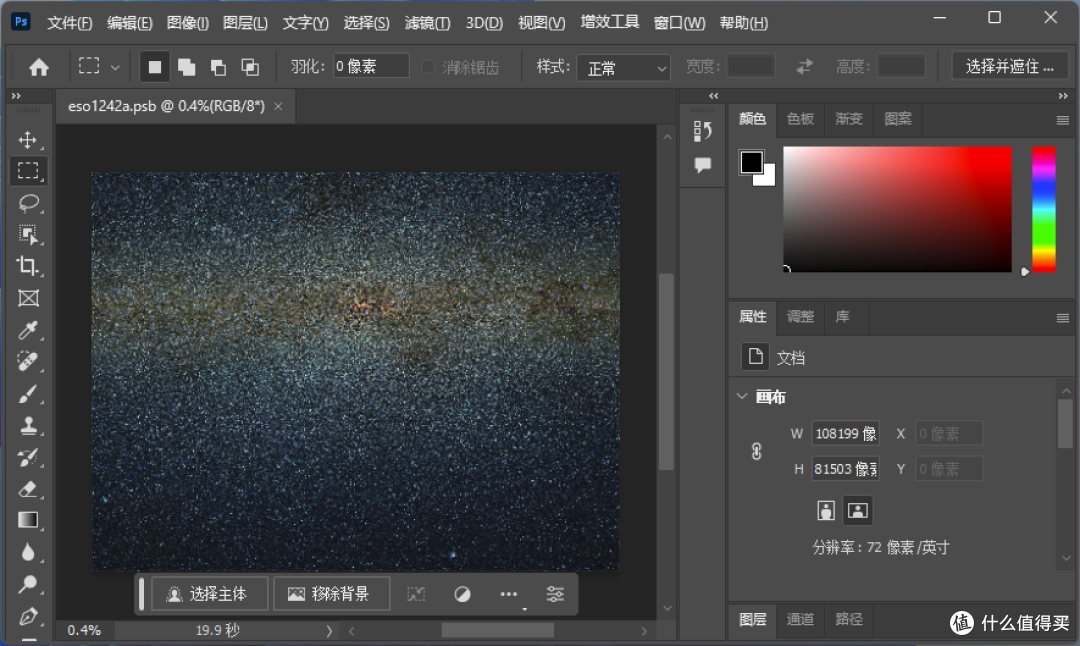
Task: Select the Object Selection tool
Action: coord(28,235)
